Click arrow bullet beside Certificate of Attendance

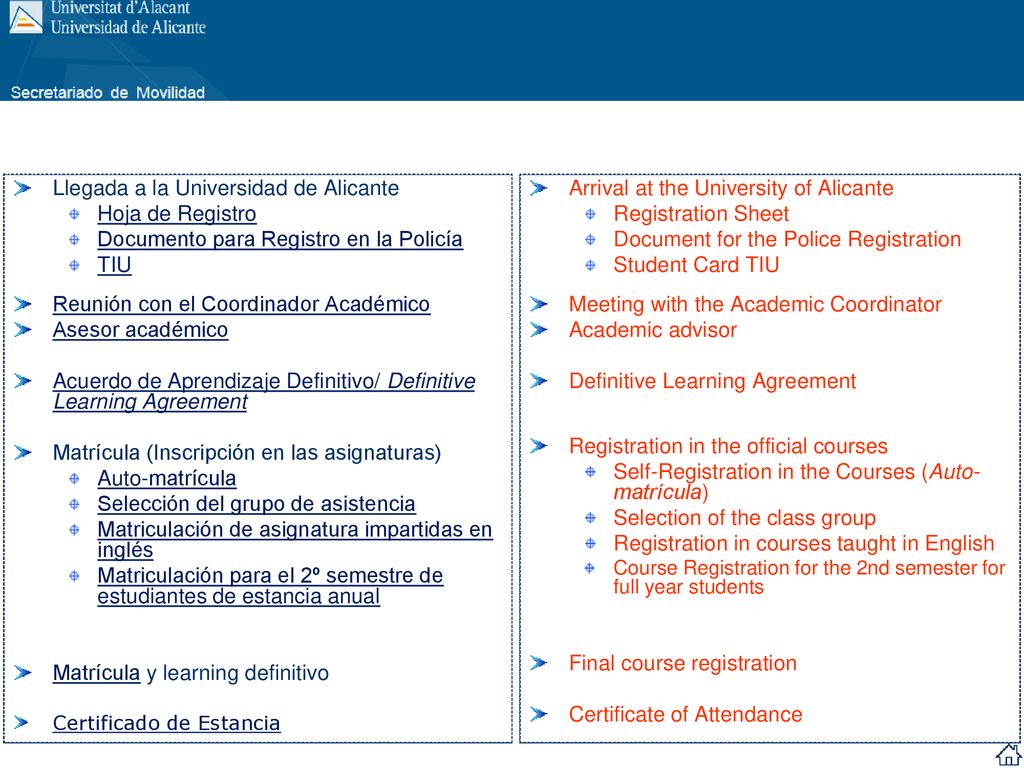point(539,714)
